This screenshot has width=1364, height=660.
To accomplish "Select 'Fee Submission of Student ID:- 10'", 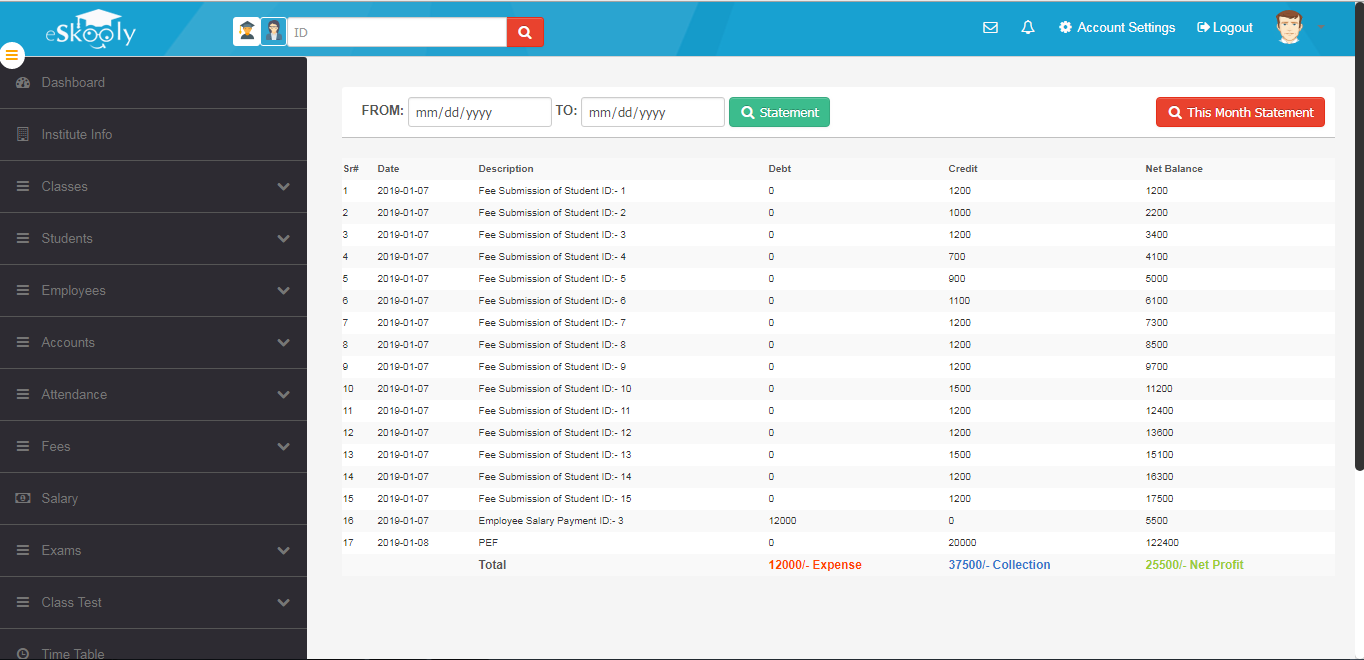I will pyautogui.click(x=555, y=389).
